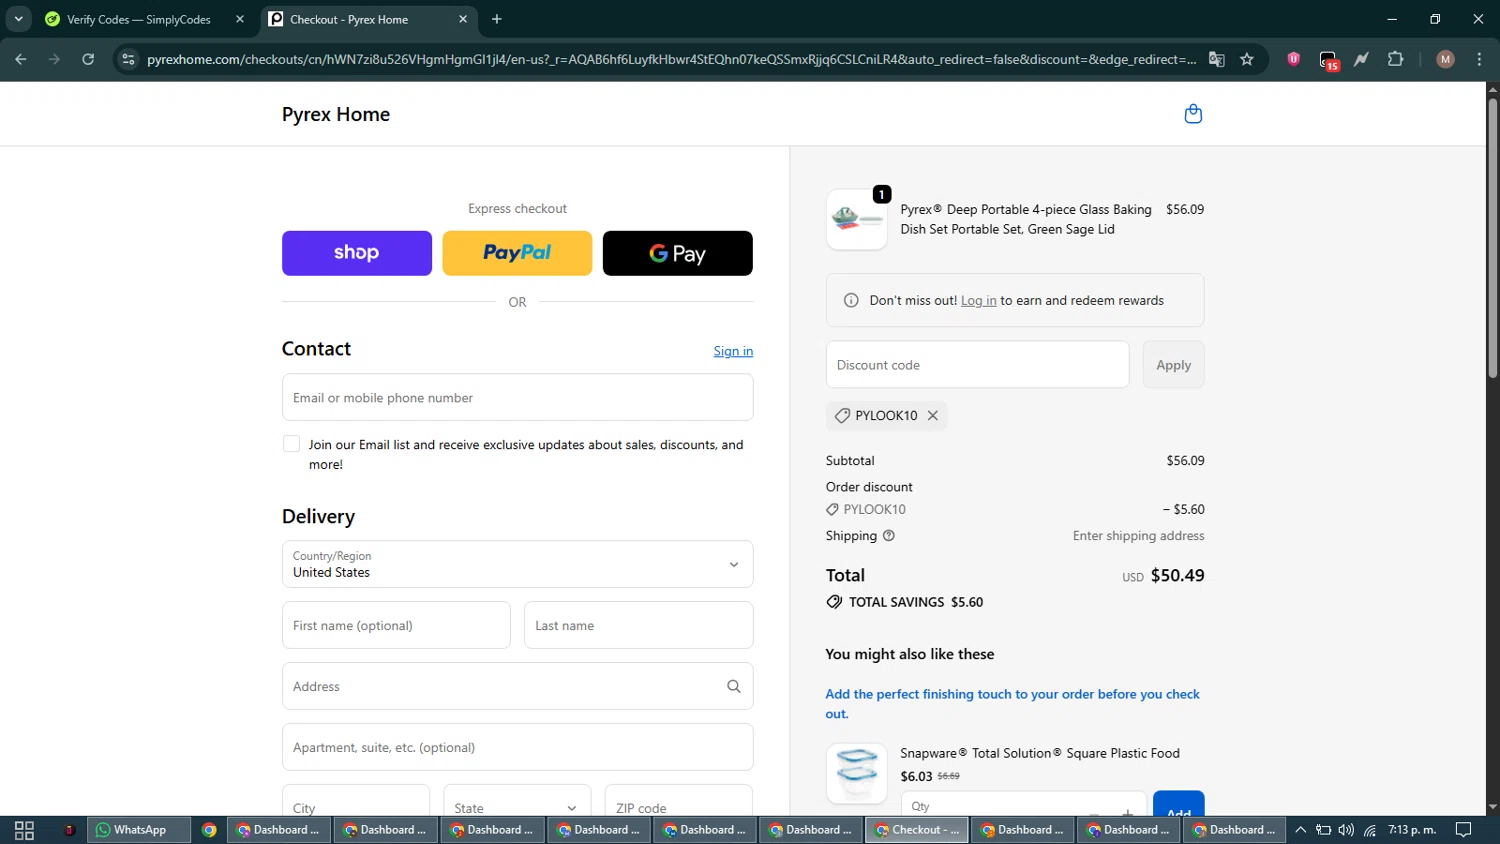Toggle the Join our Email list checkbox

click(291, 444)
